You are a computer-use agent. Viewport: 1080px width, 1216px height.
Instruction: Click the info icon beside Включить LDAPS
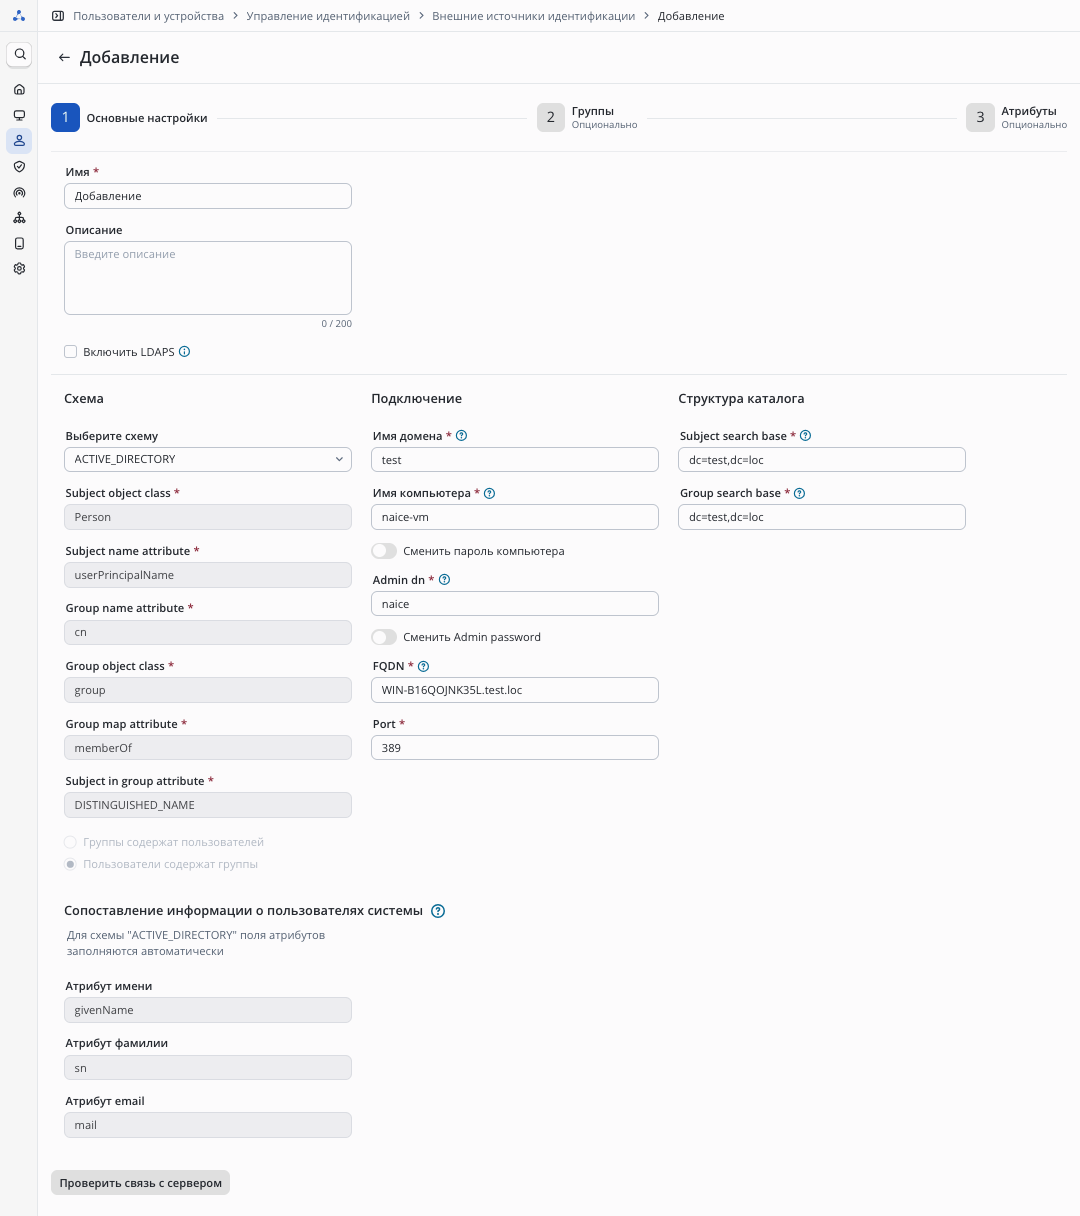tap(184, 352)
